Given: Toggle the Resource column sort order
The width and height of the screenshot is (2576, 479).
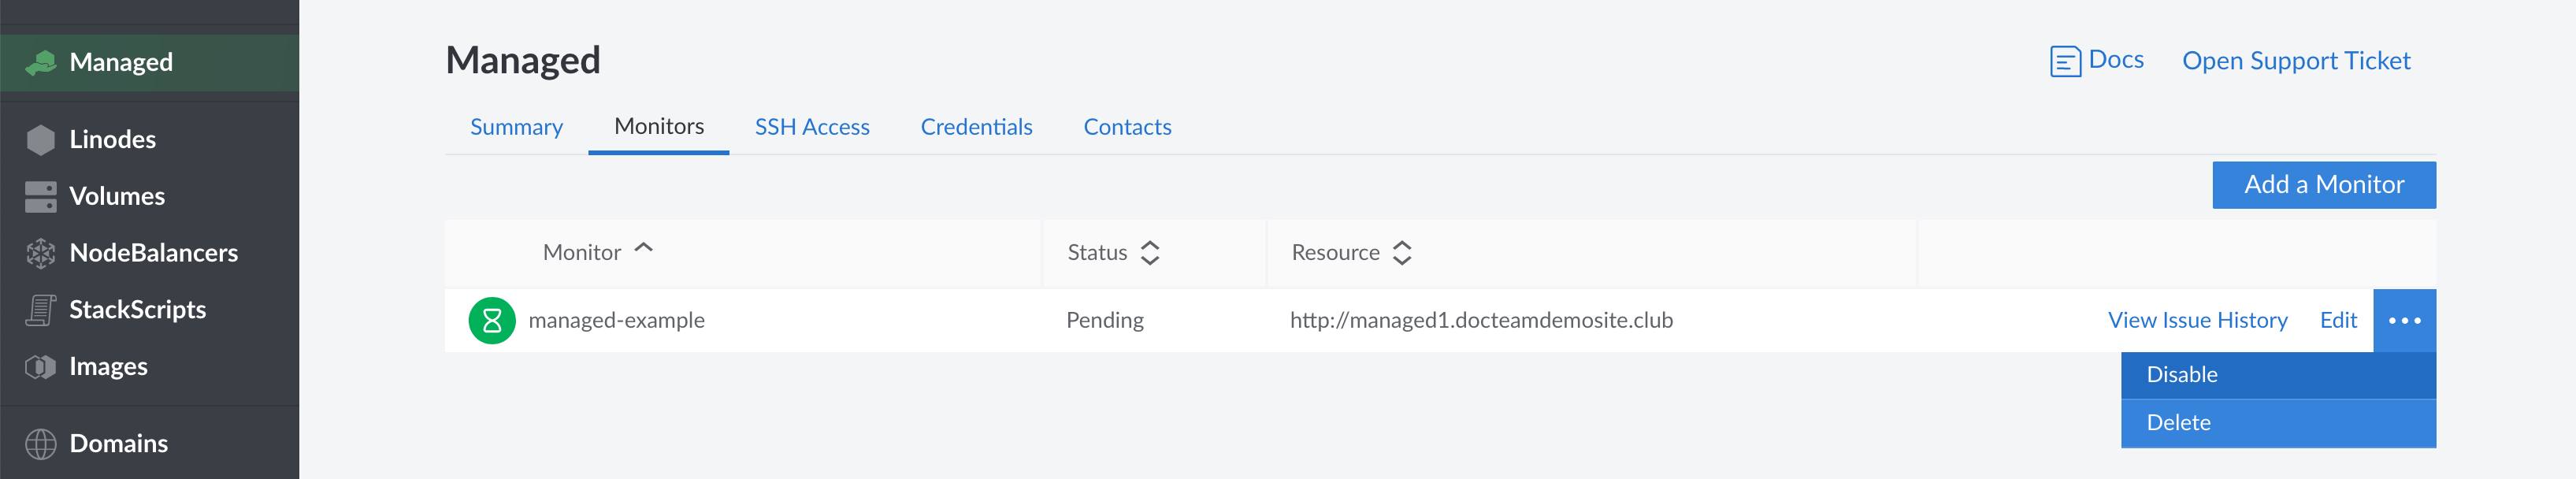Looking at the screenshot, I should [x=1403, y=253].
